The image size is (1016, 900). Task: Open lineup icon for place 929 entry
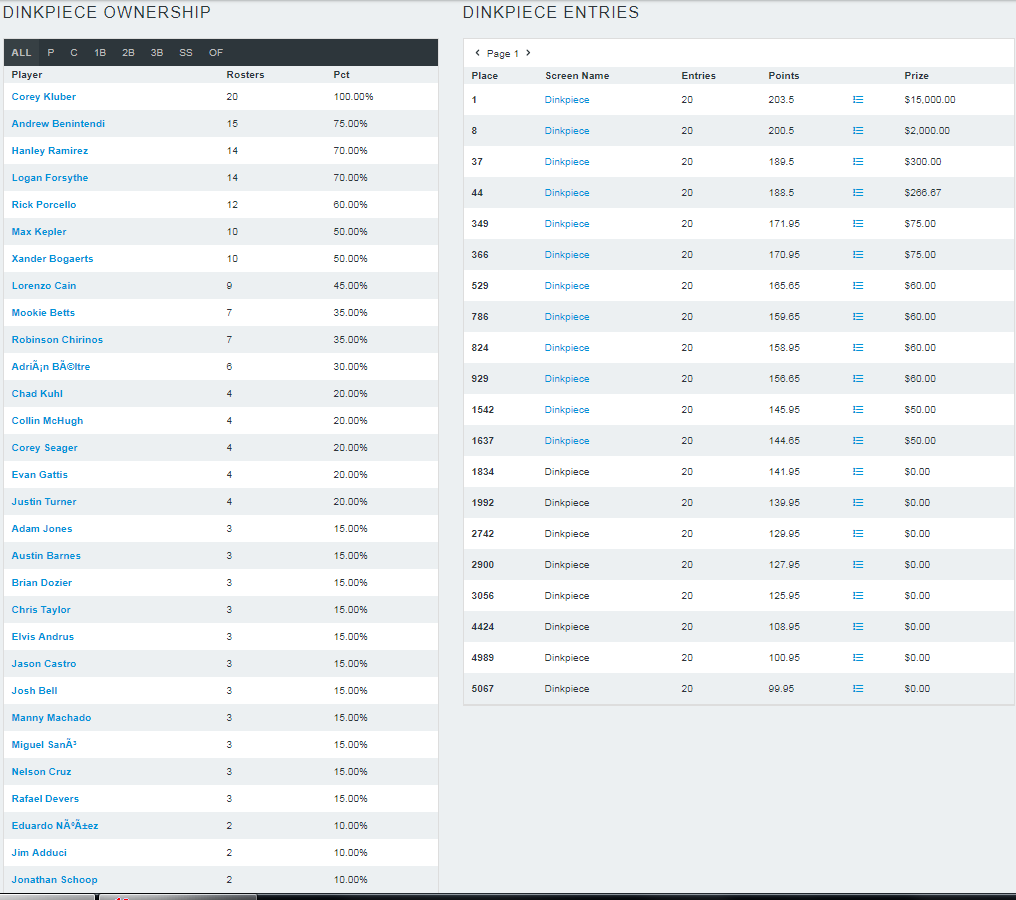pos(858,378)
